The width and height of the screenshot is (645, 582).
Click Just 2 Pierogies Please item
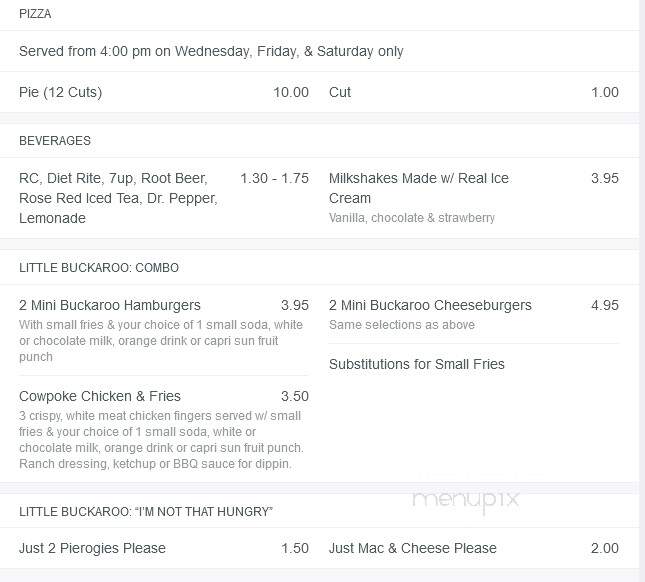pos(92,548)
